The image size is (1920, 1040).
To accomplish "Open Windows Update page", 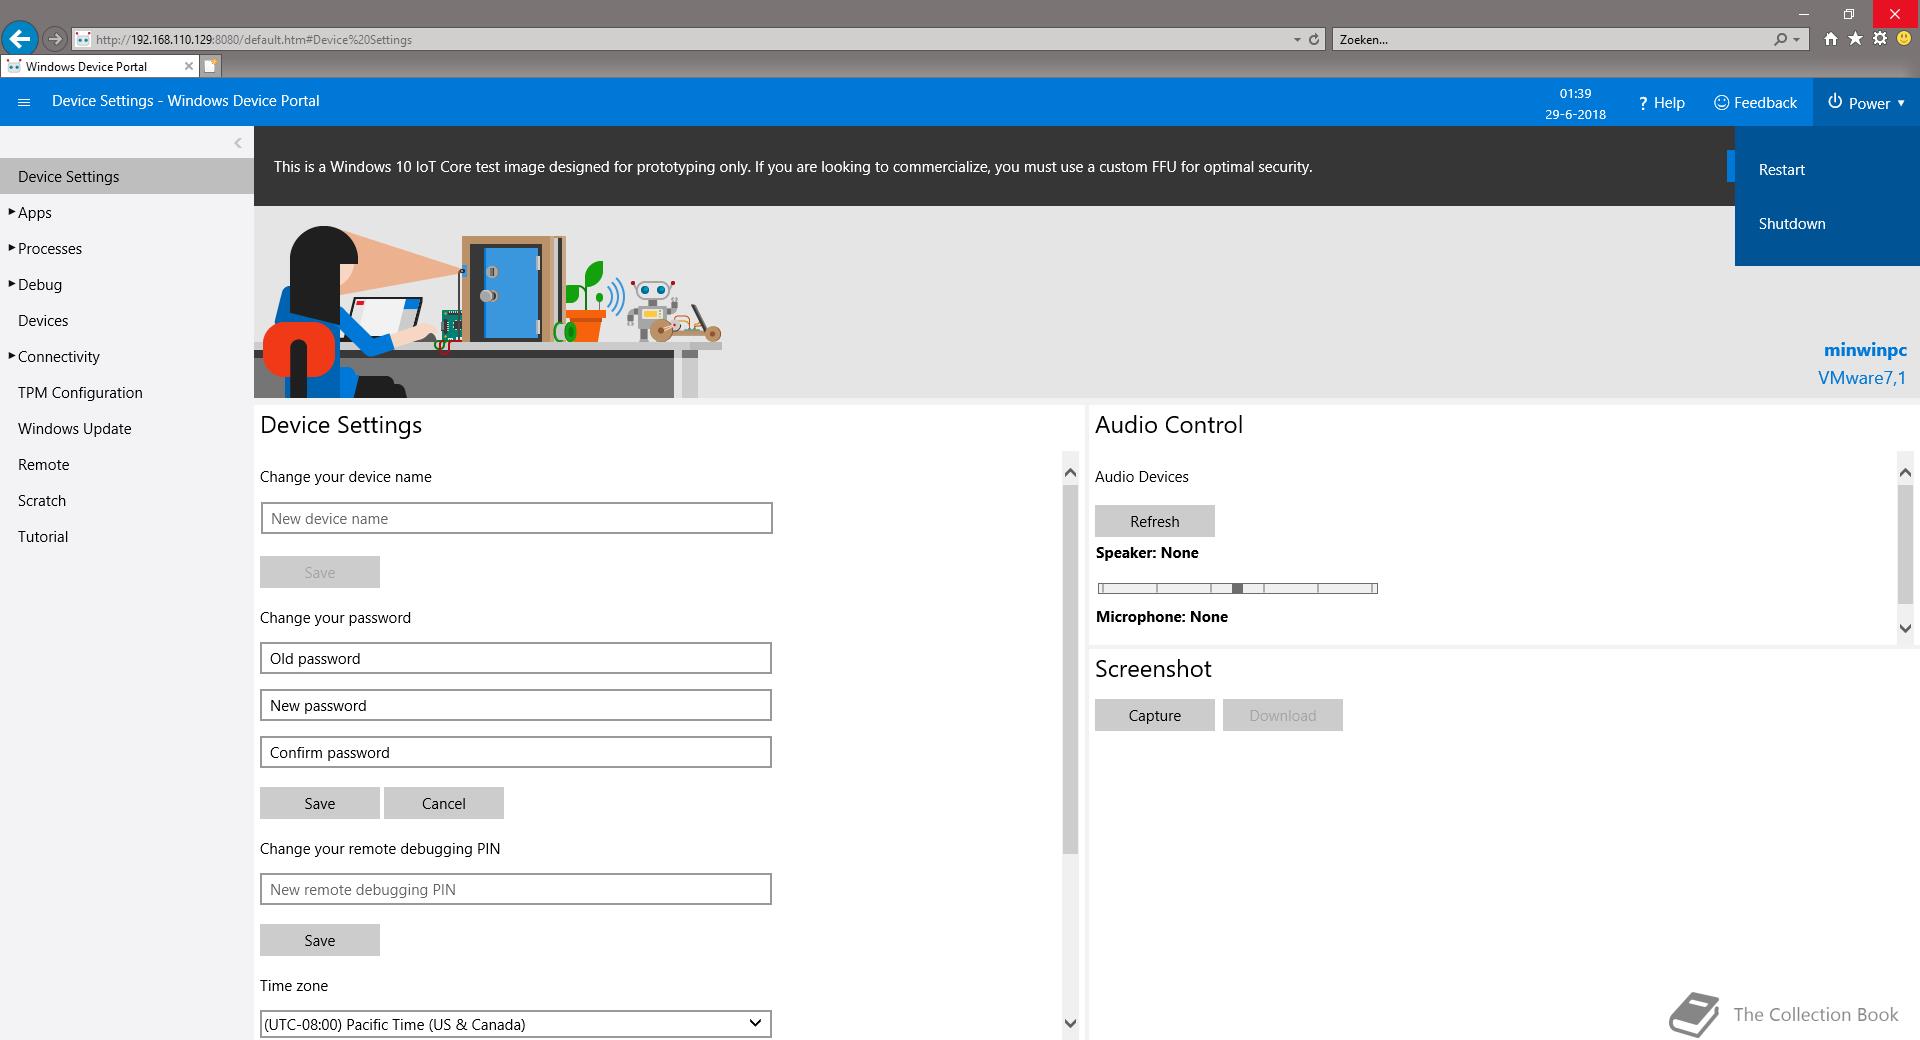I will click(74, 428).
